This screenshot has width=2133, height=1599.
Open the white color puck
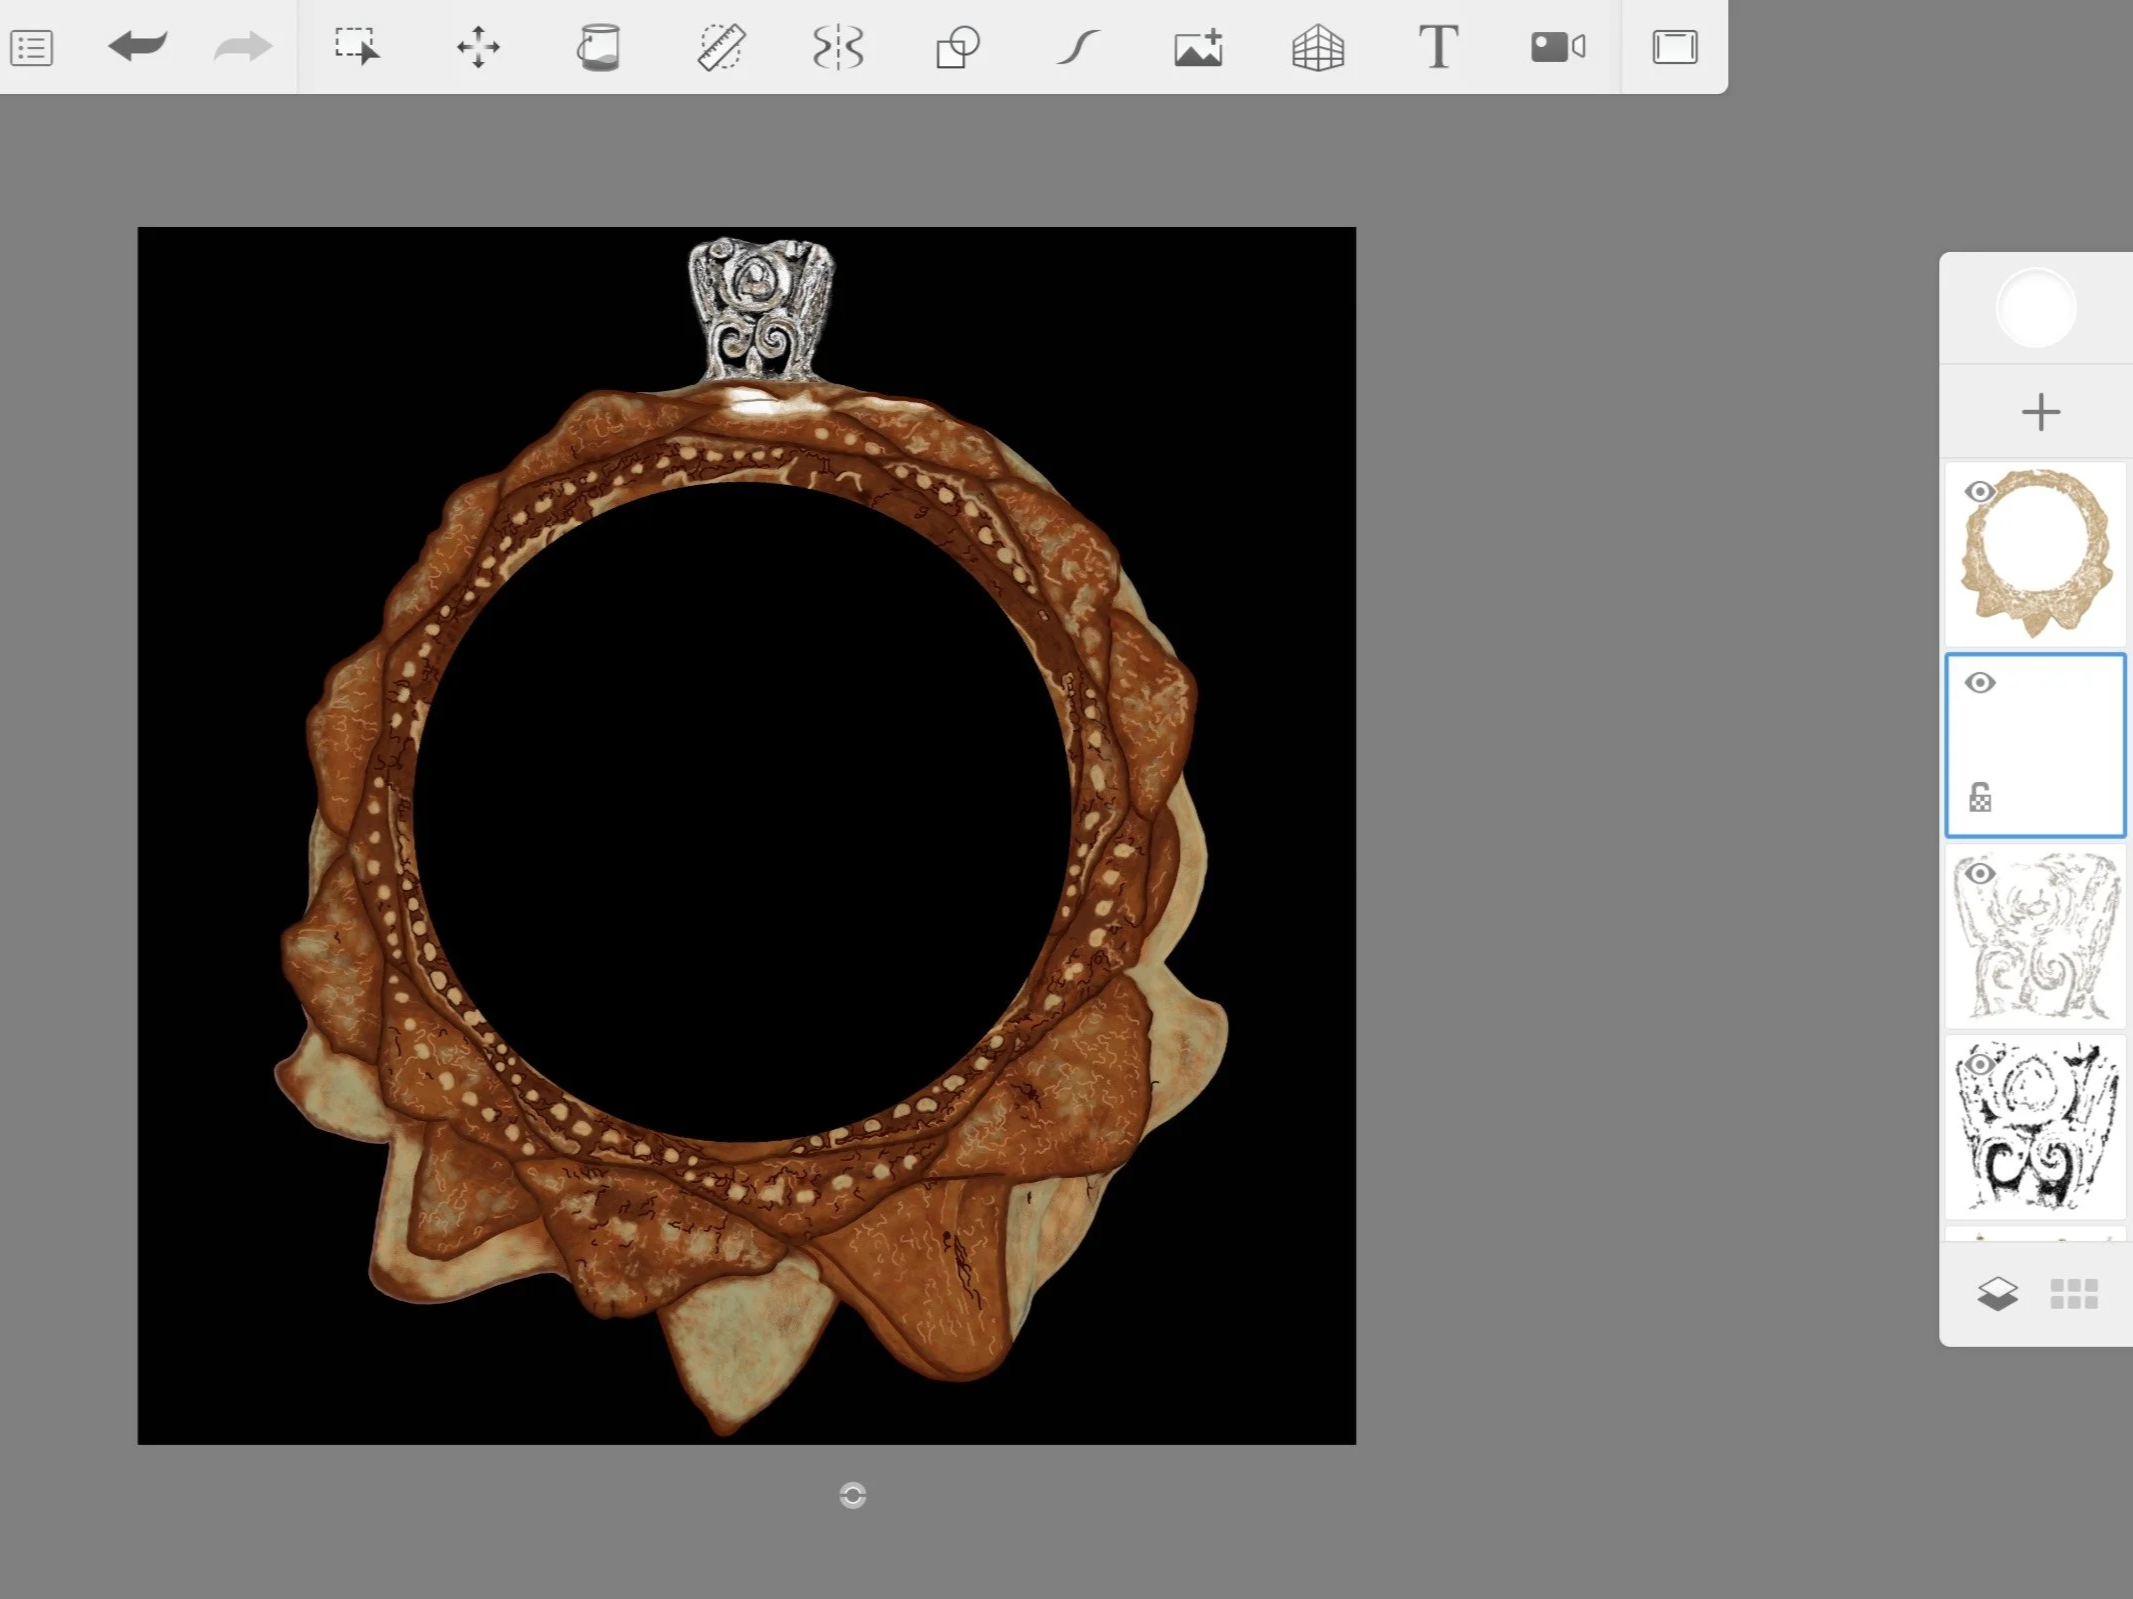tap(2036, 308)
